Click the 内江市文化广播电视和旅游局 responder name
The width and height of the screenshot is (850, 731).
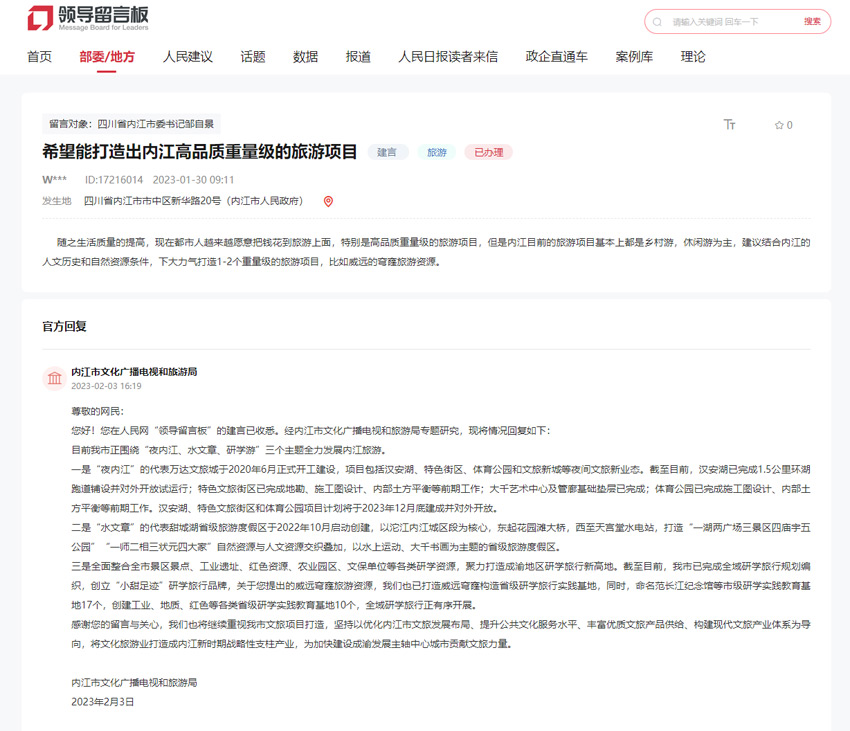coord(134,371)
